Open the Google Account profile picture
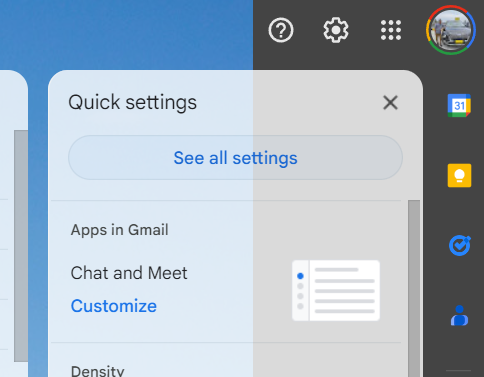The height and width of the screenshot is (377, 484). click(450, 30)
